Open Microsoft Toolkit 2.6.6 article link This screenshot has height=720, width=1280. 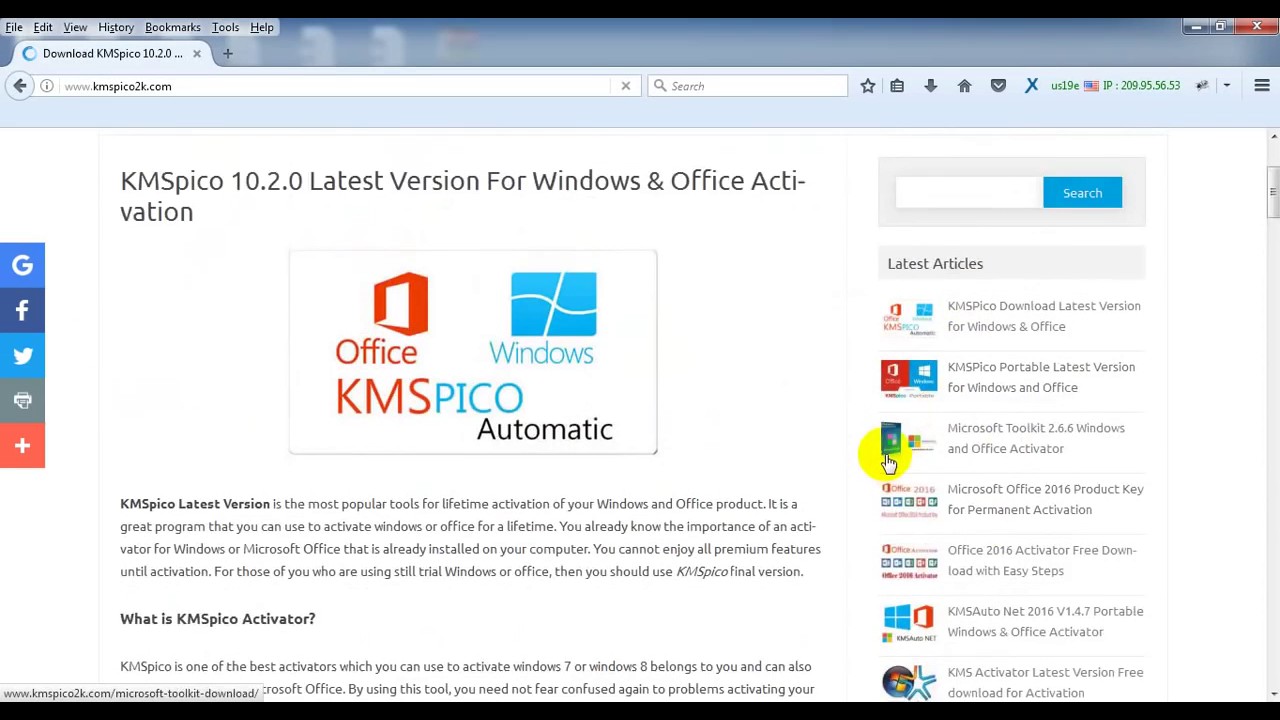1036,438
